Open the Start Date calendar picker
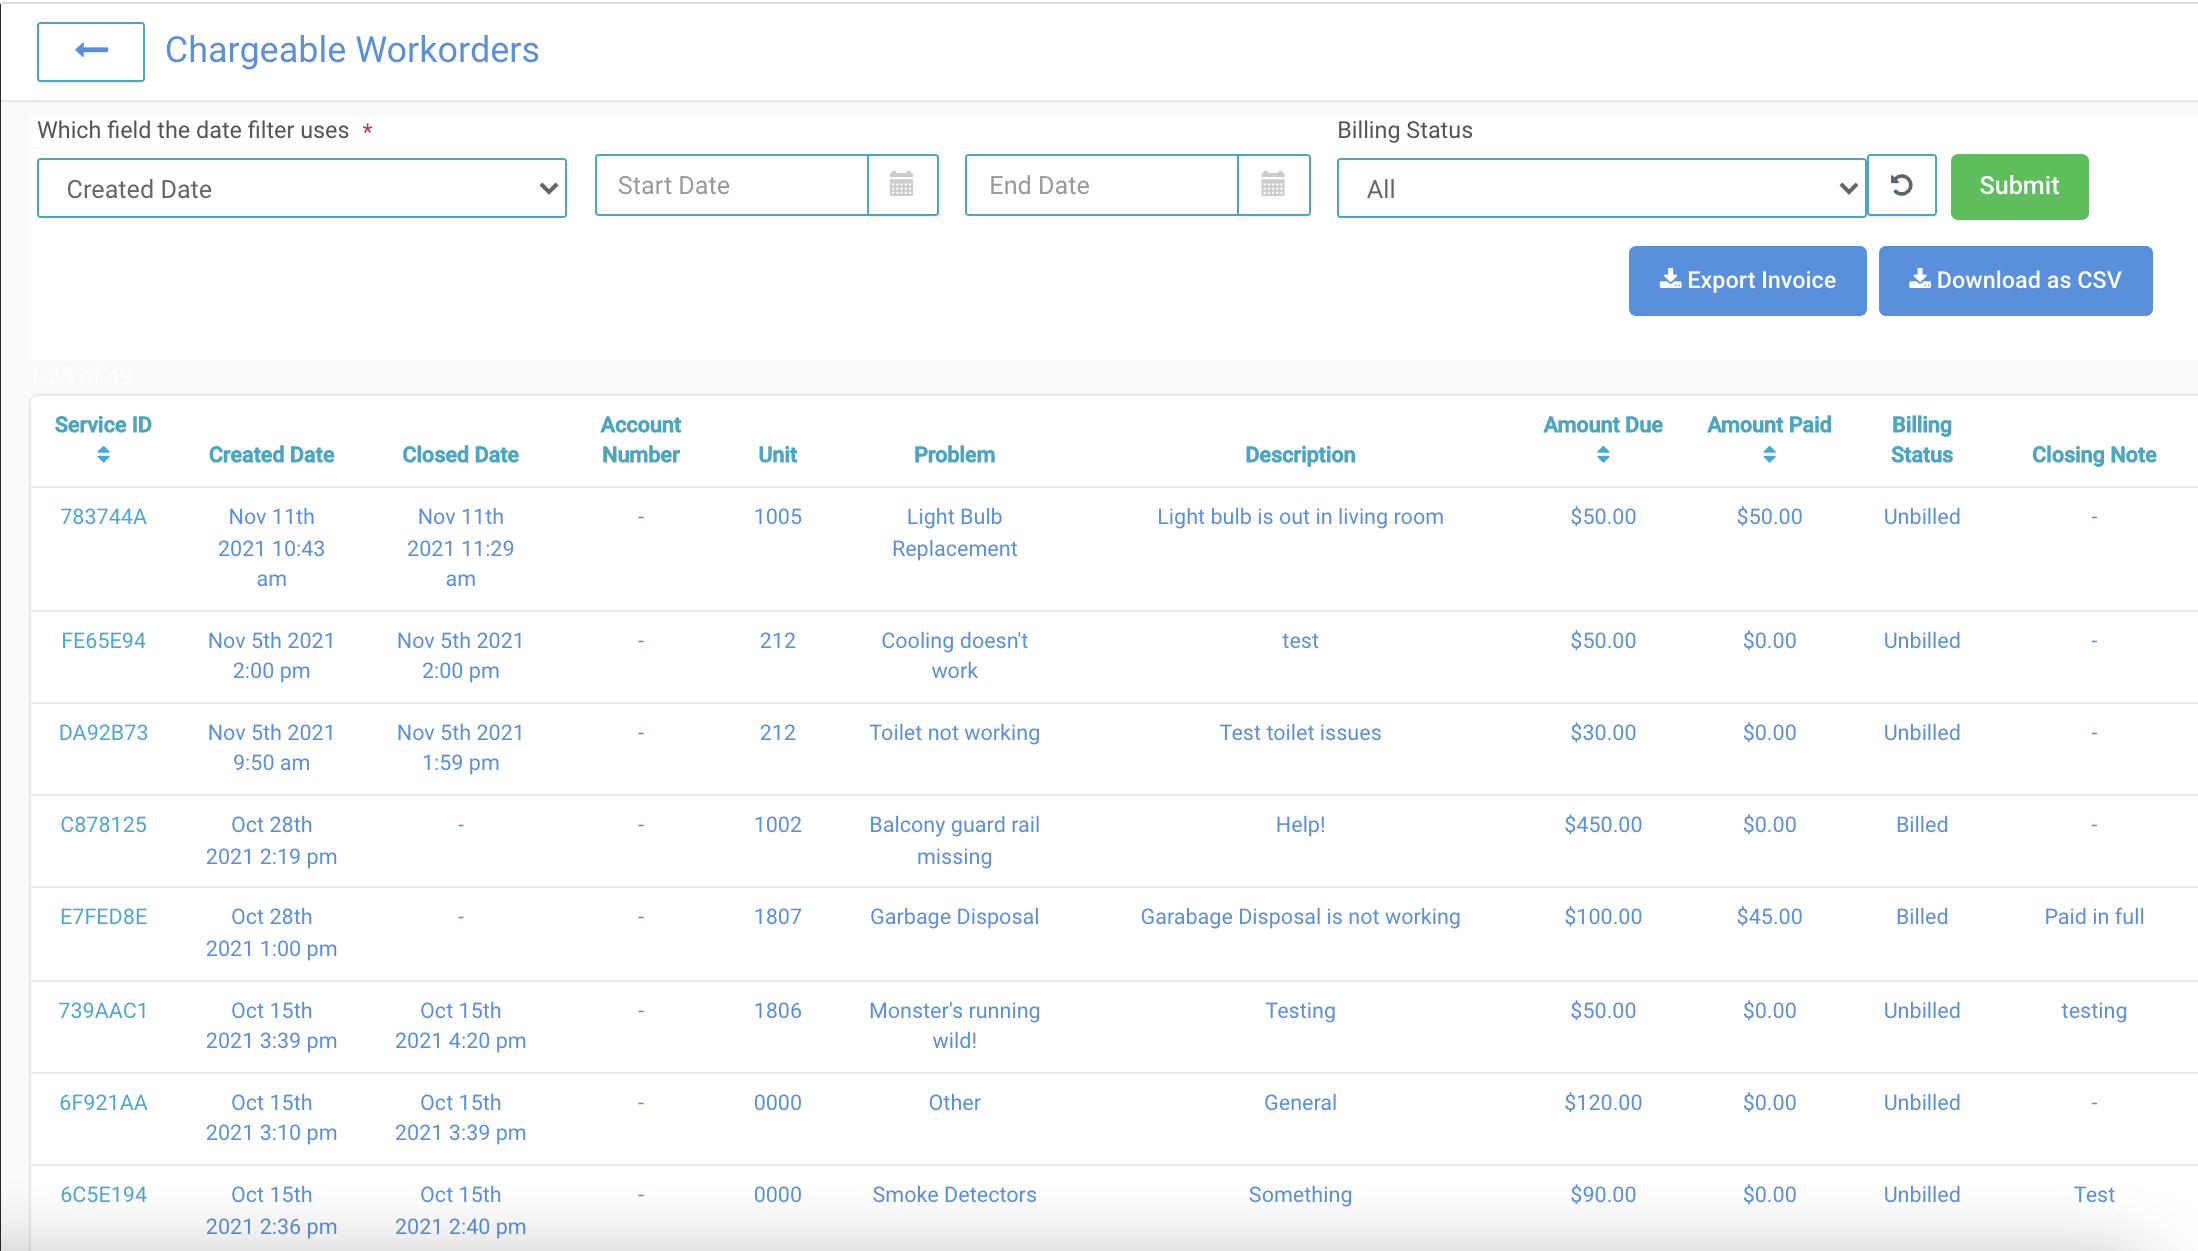Viewport: 2198px width, 1251px height. coord(901,185)
